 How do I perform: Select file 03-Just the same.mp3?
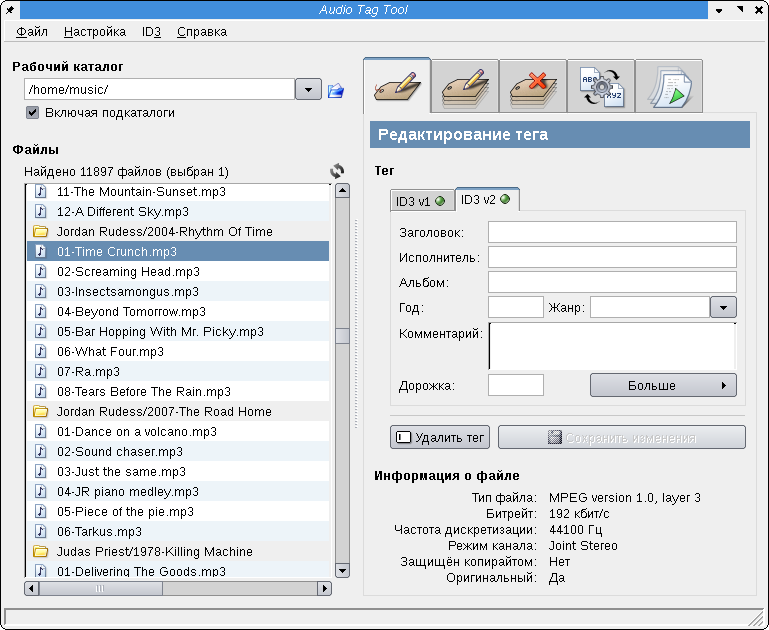pos(178,472)
